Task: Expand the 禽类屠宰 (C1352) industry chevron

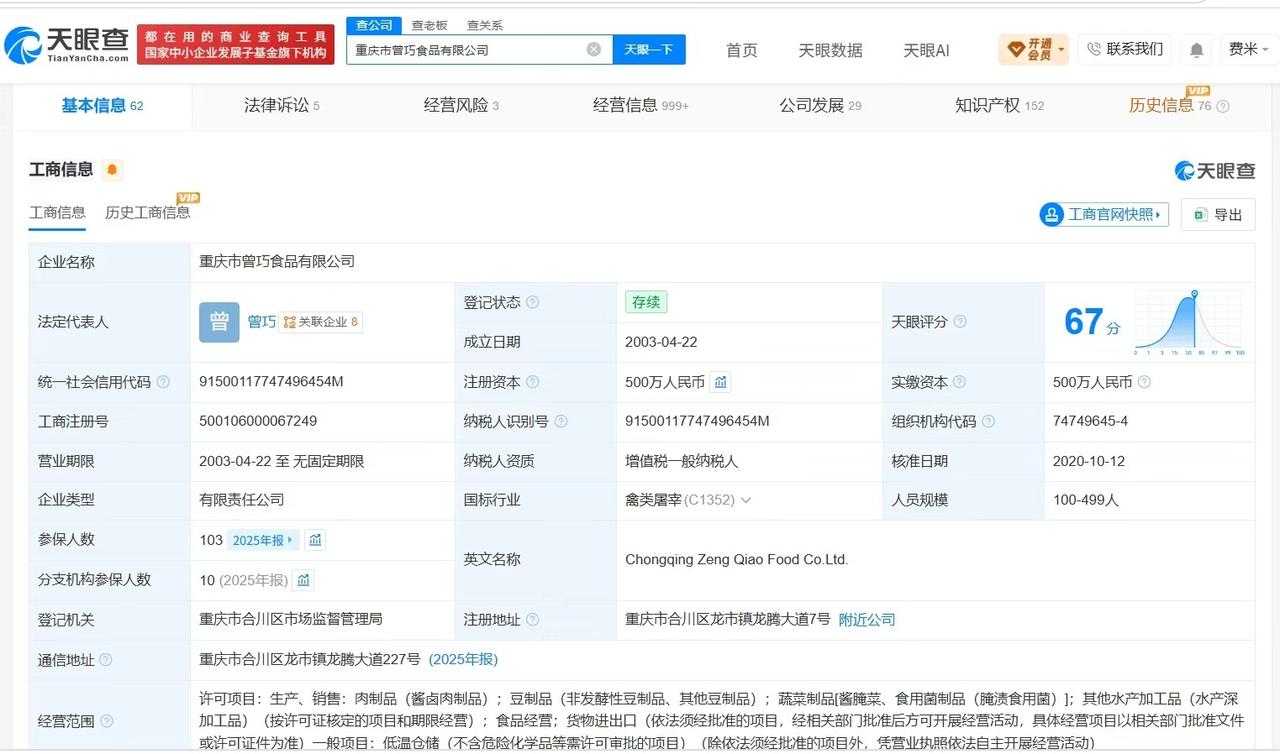Action: point(745,500)
